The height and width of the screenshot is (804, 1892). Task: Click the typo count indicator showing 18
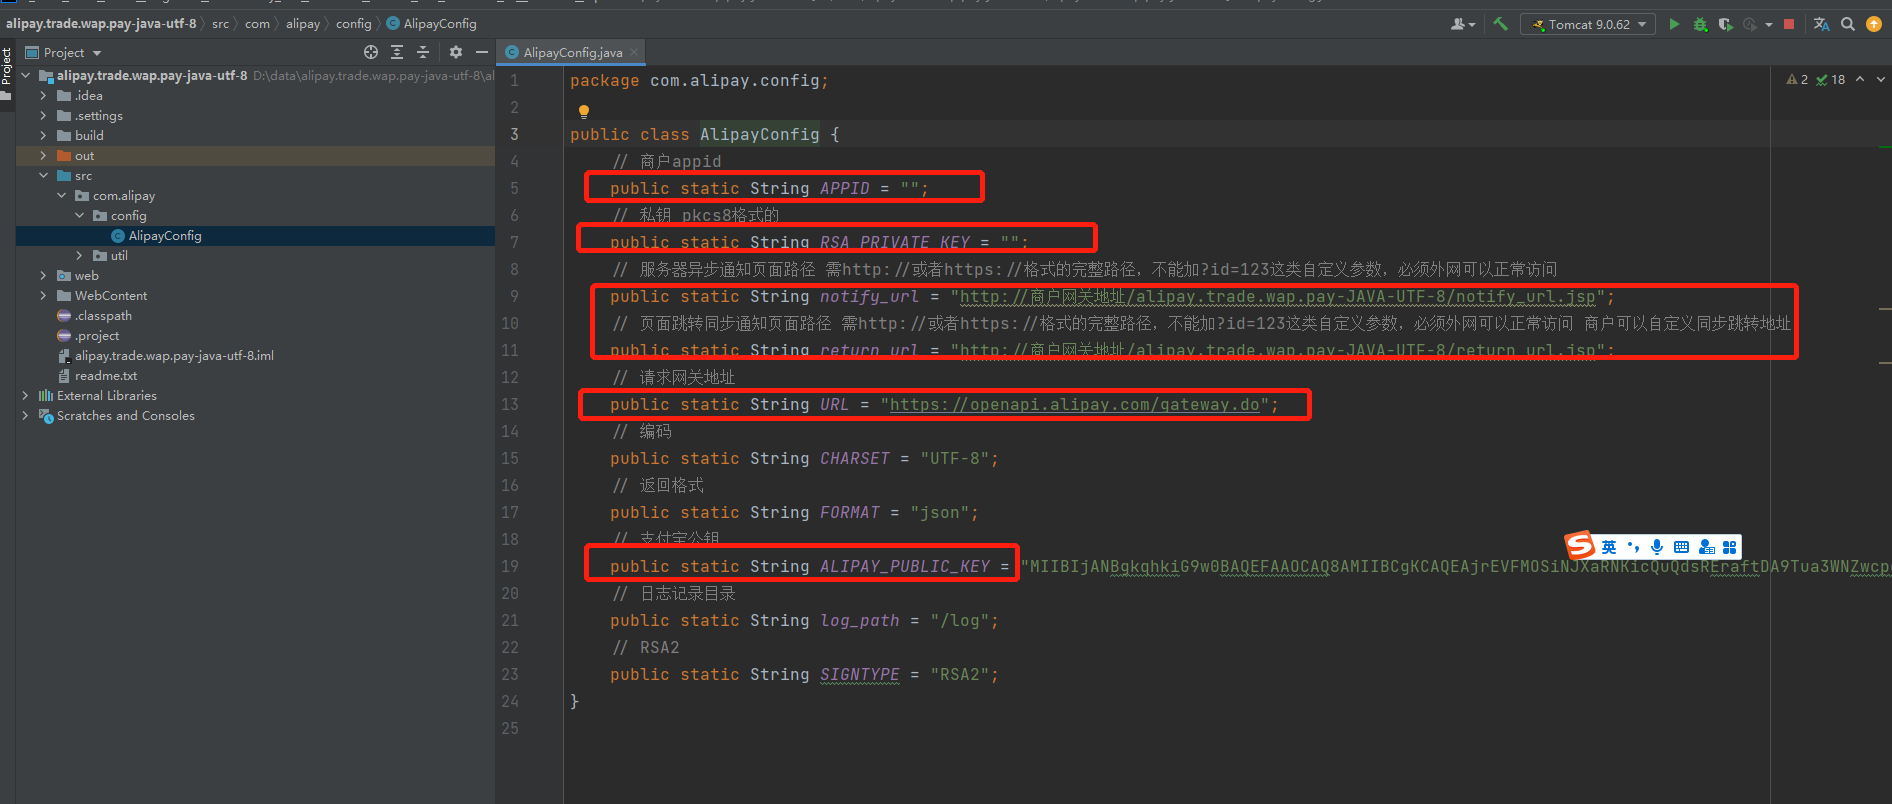point(1831,80)
